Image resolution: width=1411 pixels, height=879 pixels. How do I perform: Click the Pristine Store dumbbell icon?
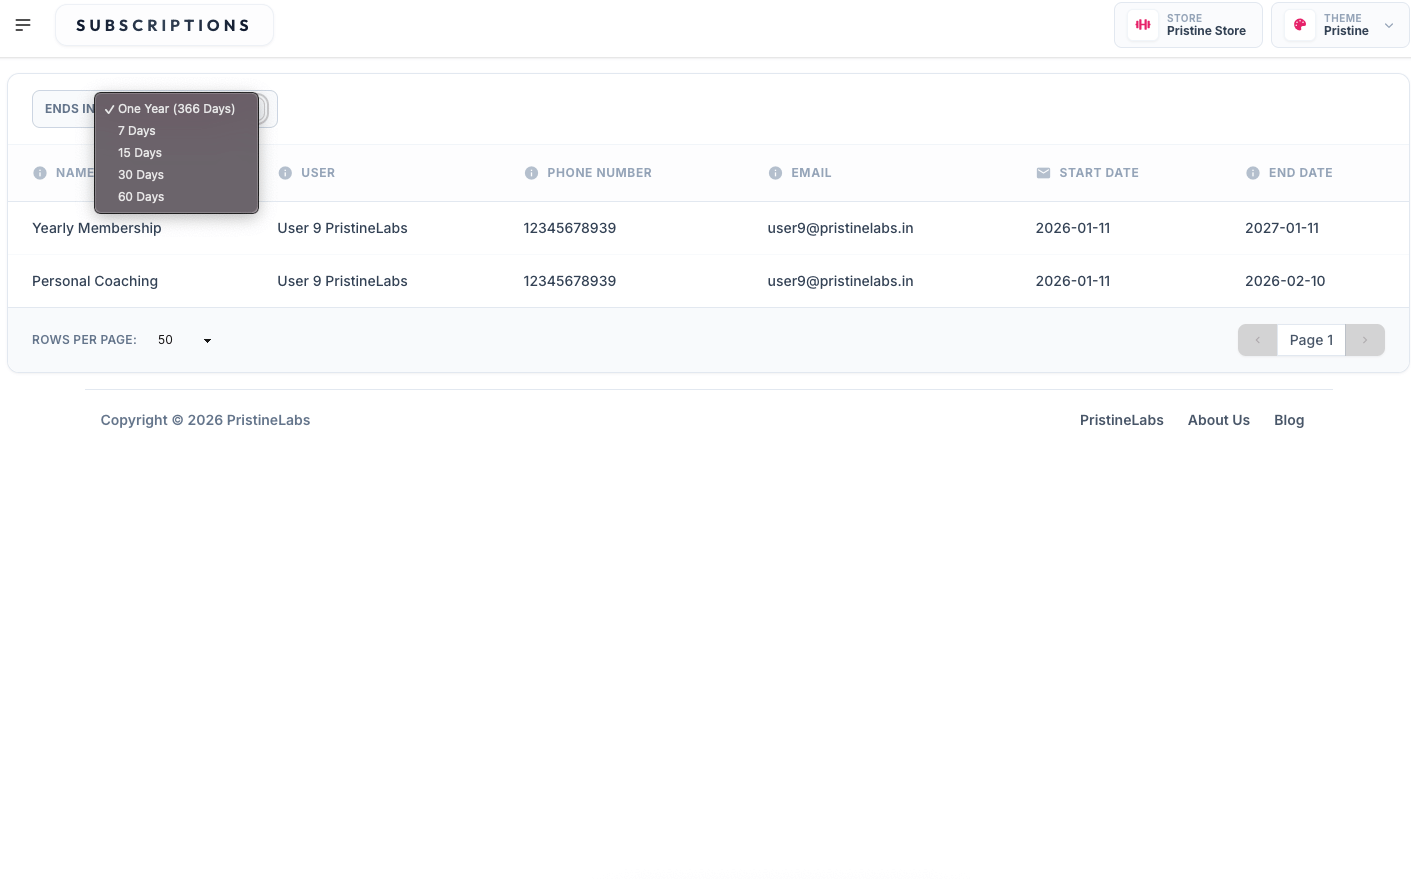pyautogui.click(x=1142, y=24)
